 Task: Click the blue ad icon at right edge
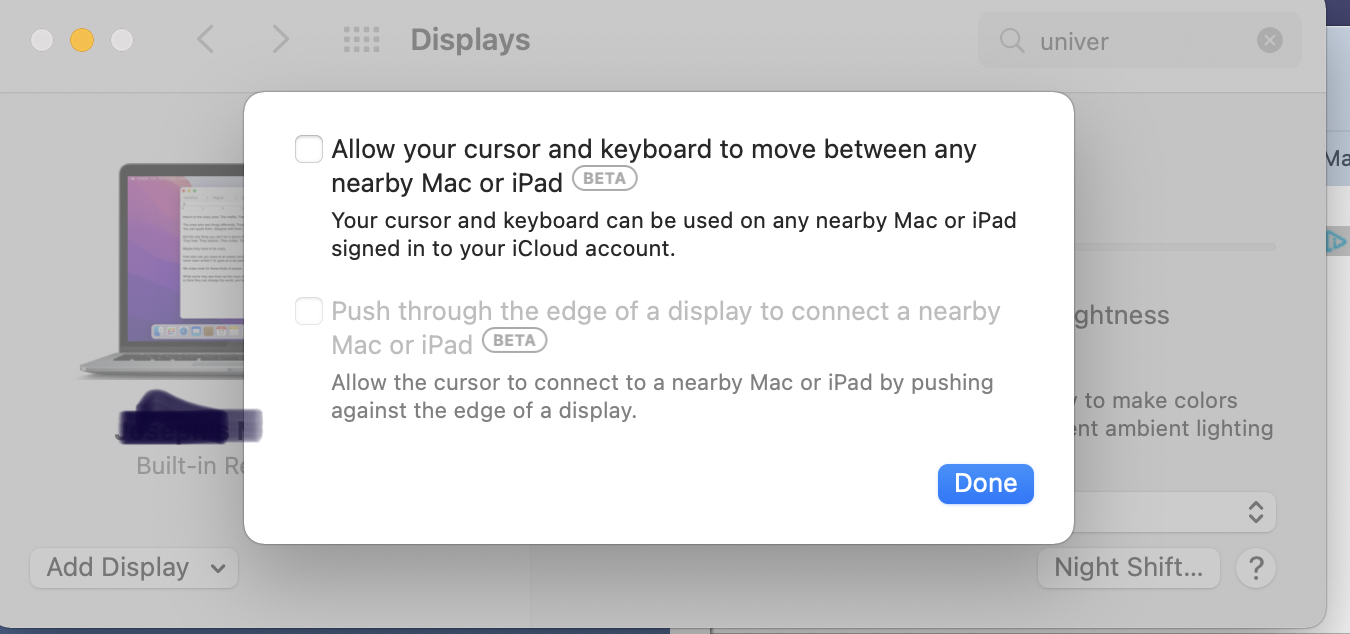pyautogui.click(x=1336, y=242)
